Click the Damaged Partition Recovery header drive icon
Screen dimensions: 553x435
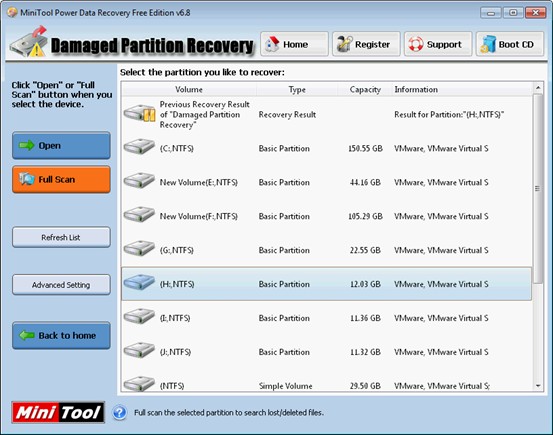click(x=29, y=42)
